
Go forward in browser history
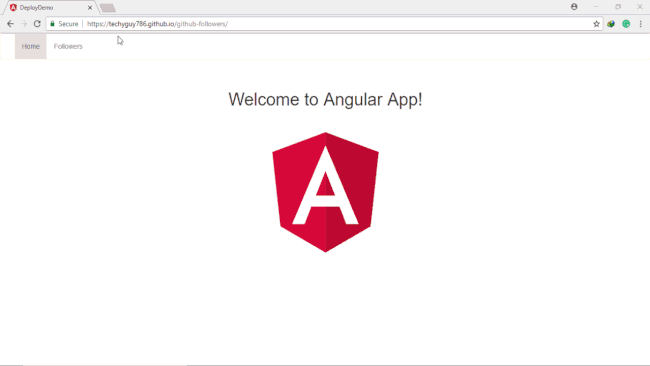point(24,24)
